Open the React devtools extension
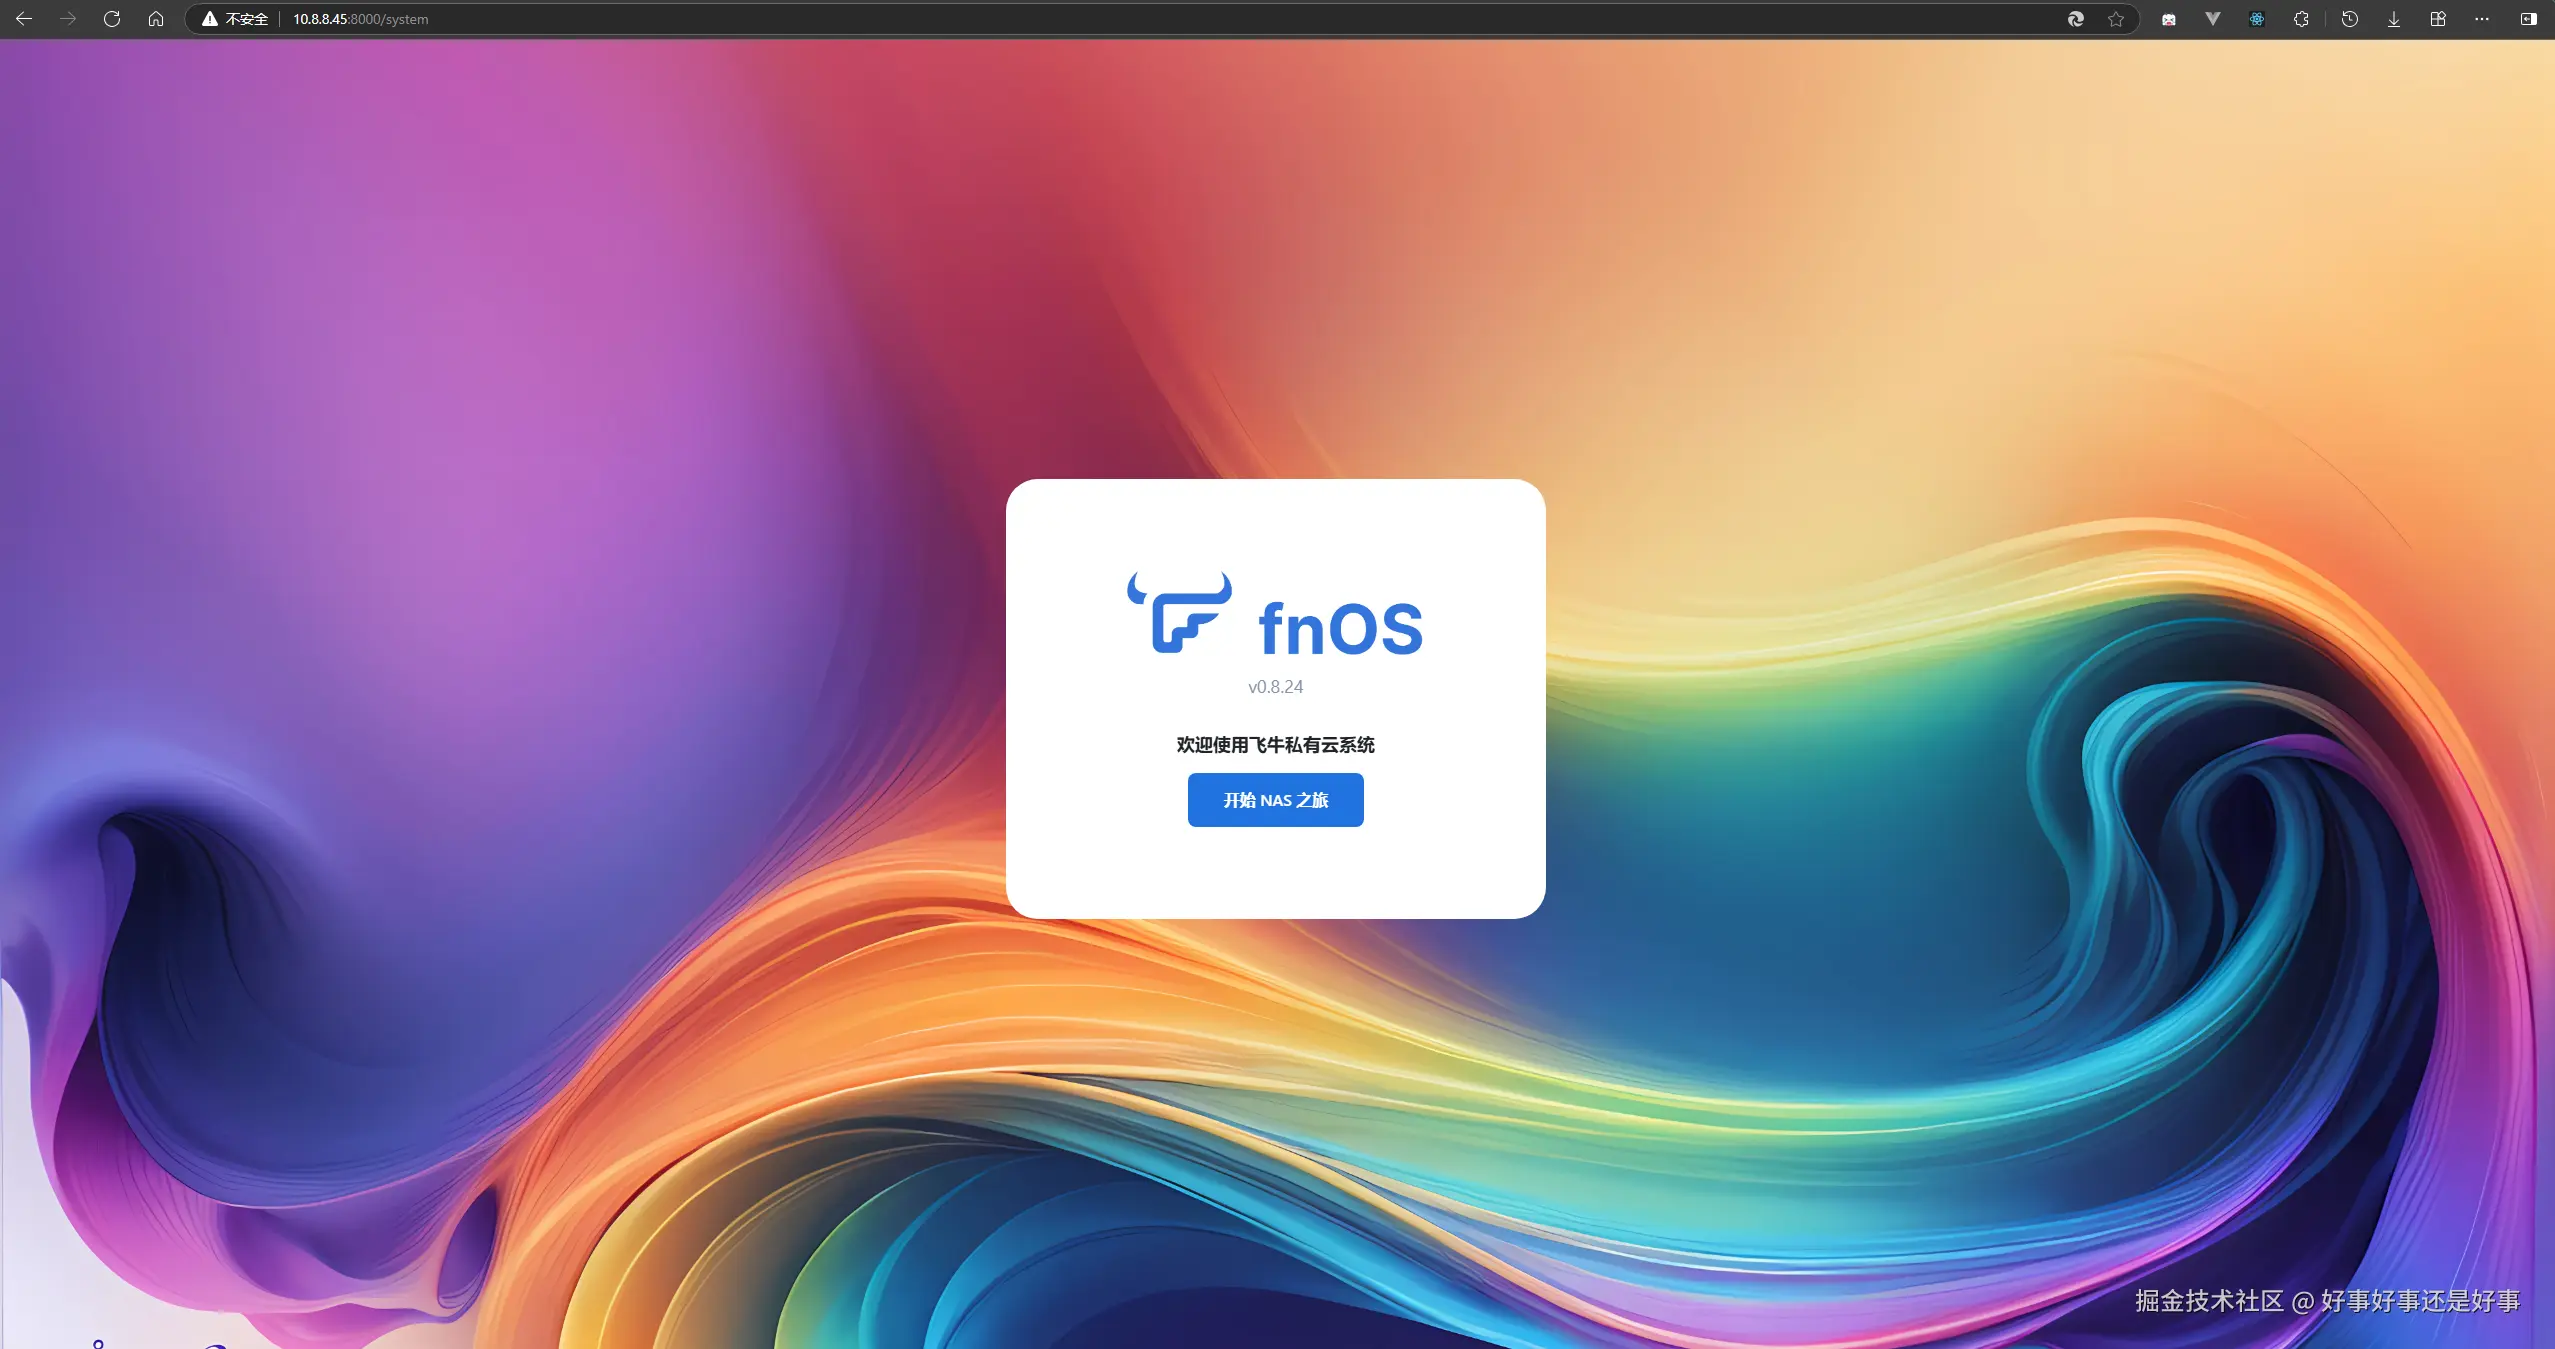Viewport: 2555px width, 1349px height. [2257, 19]
